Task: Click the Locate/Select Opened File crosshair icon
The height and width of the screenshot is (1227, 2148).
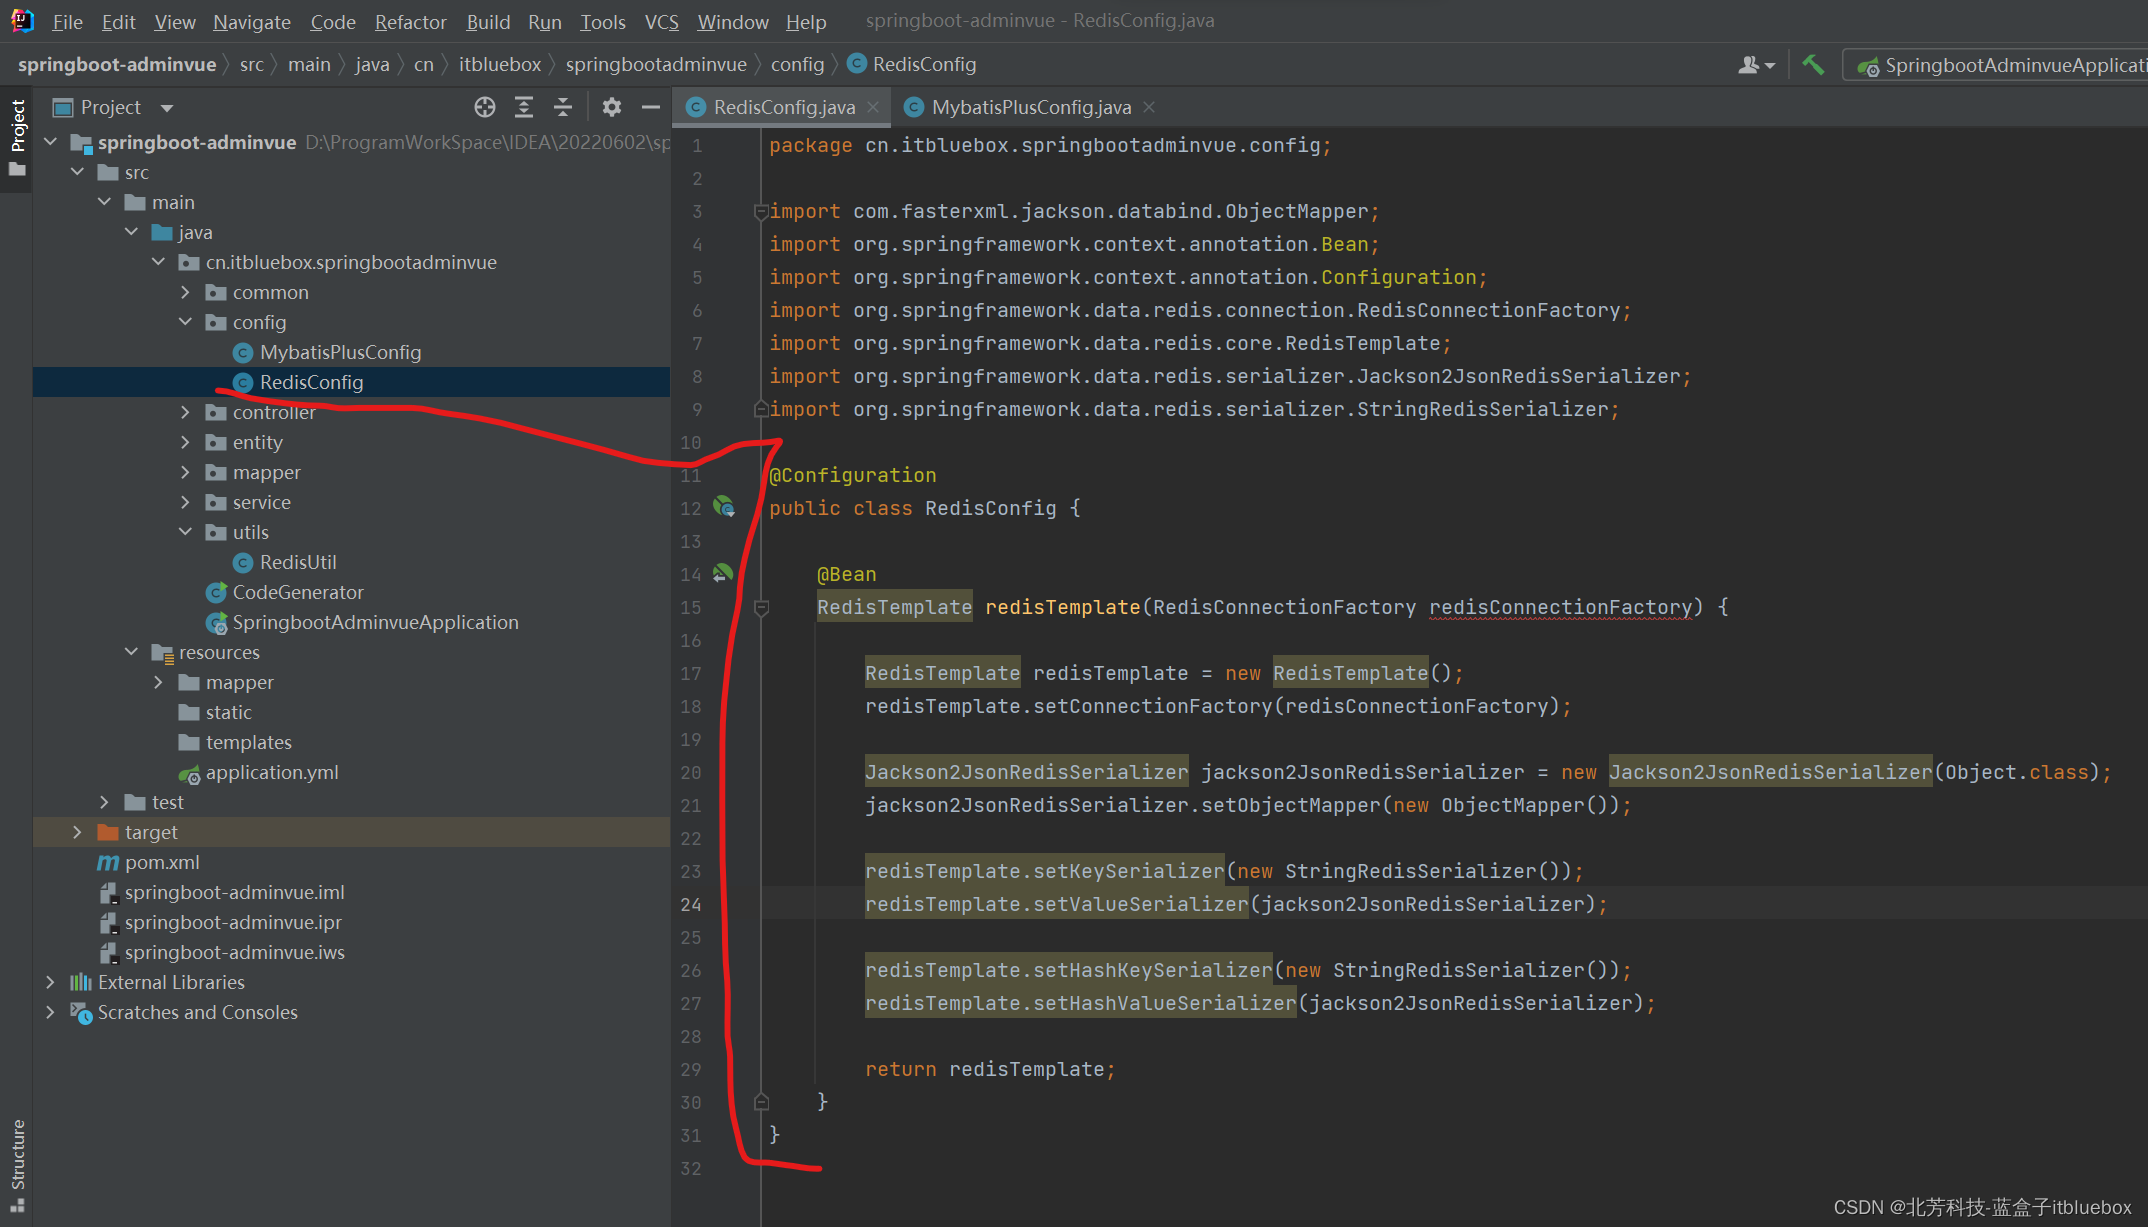Action: (485, 107)
